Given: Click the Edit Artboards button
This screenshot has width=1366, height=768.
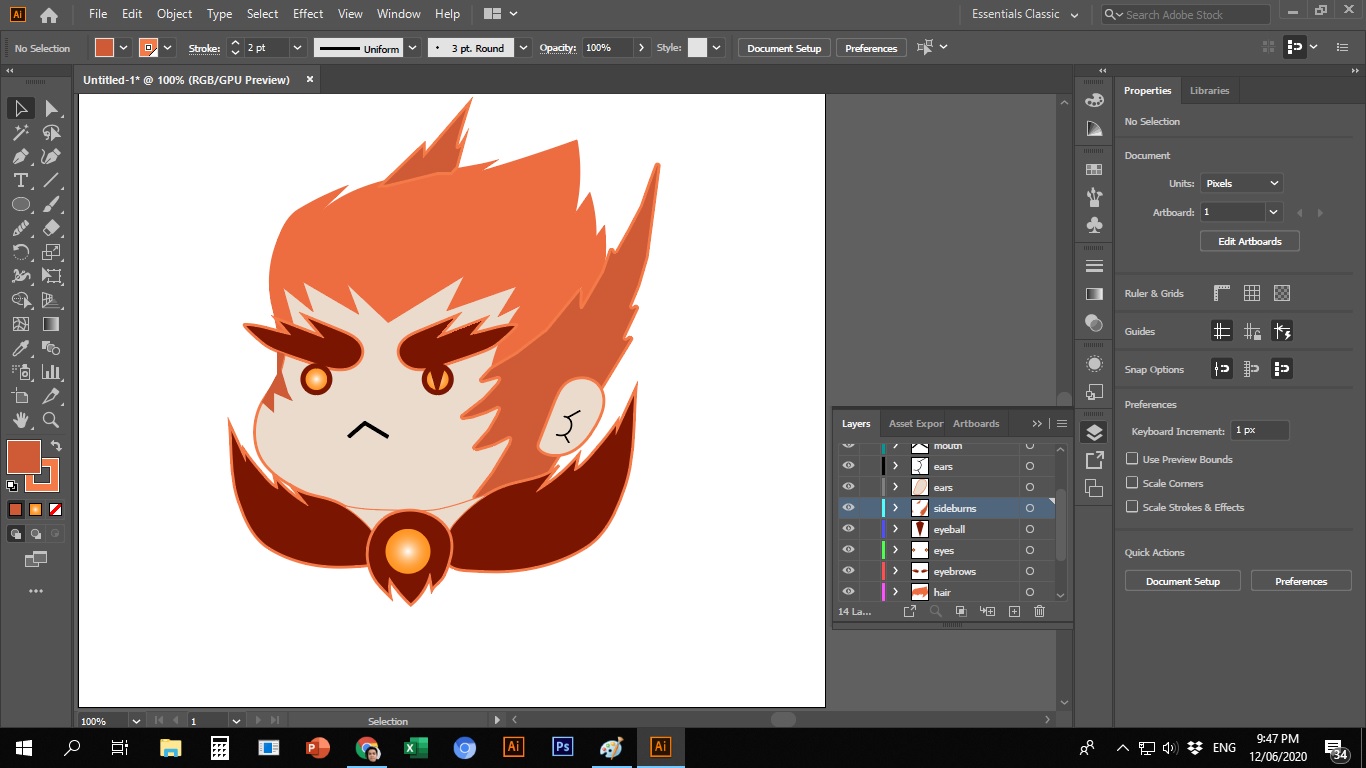Looking at the screenshot, I should tap(1250, 241).
